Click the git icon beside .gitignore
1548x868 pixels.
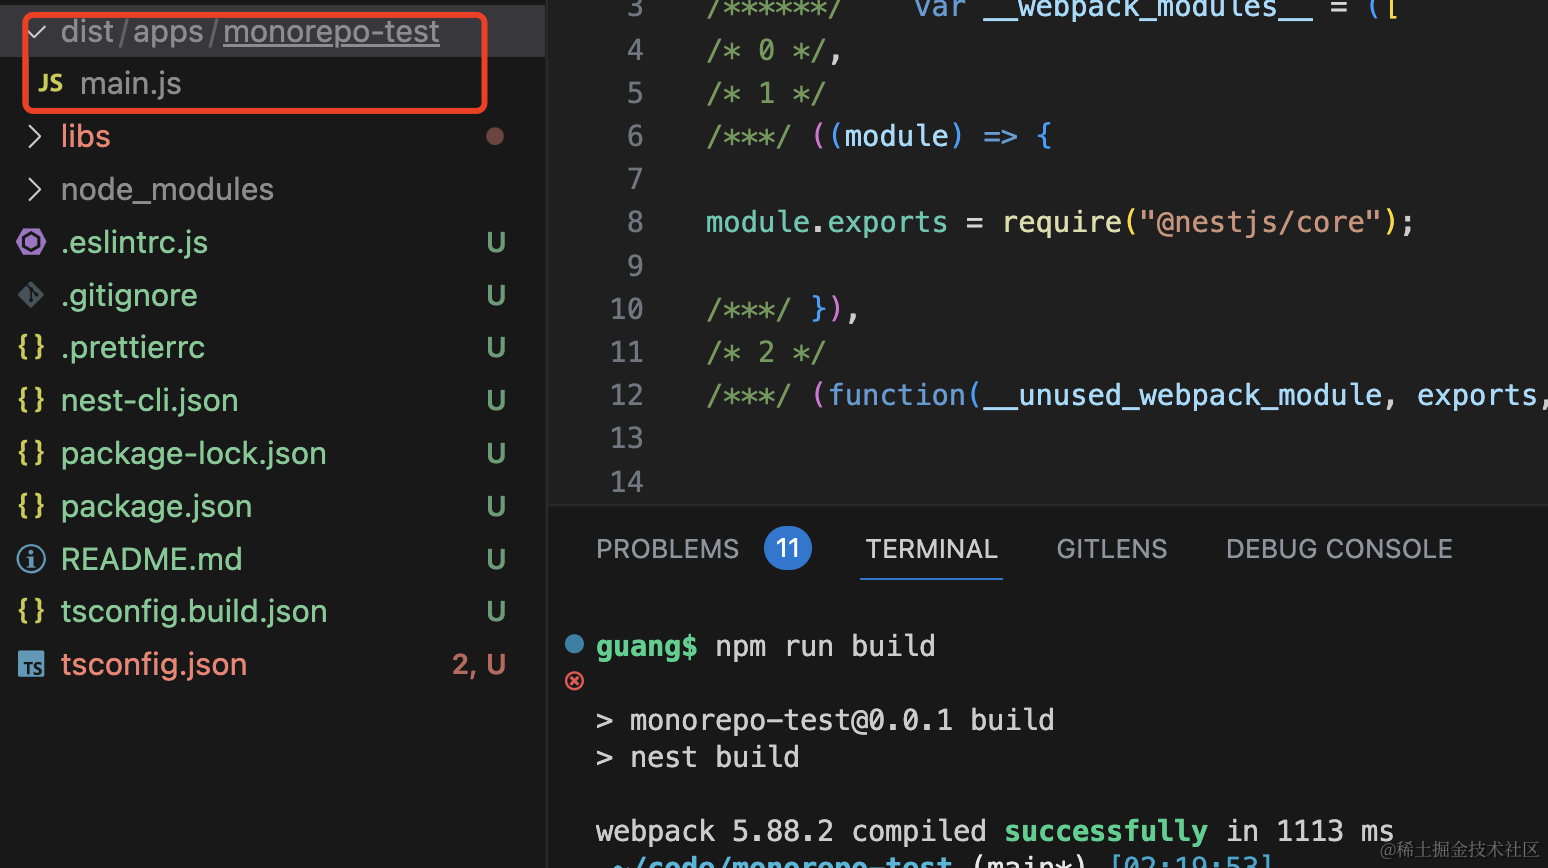click(x=31, y=295)
